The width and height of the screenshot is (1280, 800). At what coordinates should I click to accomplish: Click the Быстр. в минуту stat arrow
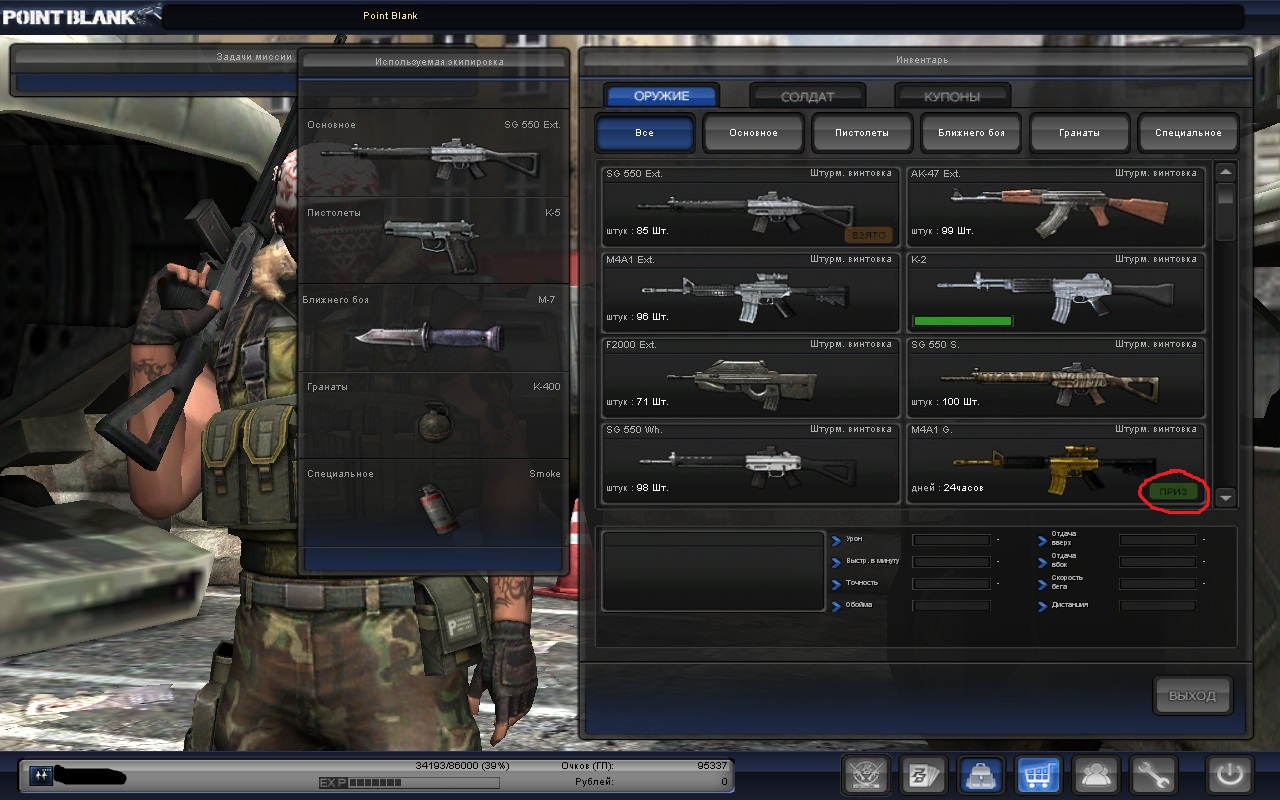836,562
